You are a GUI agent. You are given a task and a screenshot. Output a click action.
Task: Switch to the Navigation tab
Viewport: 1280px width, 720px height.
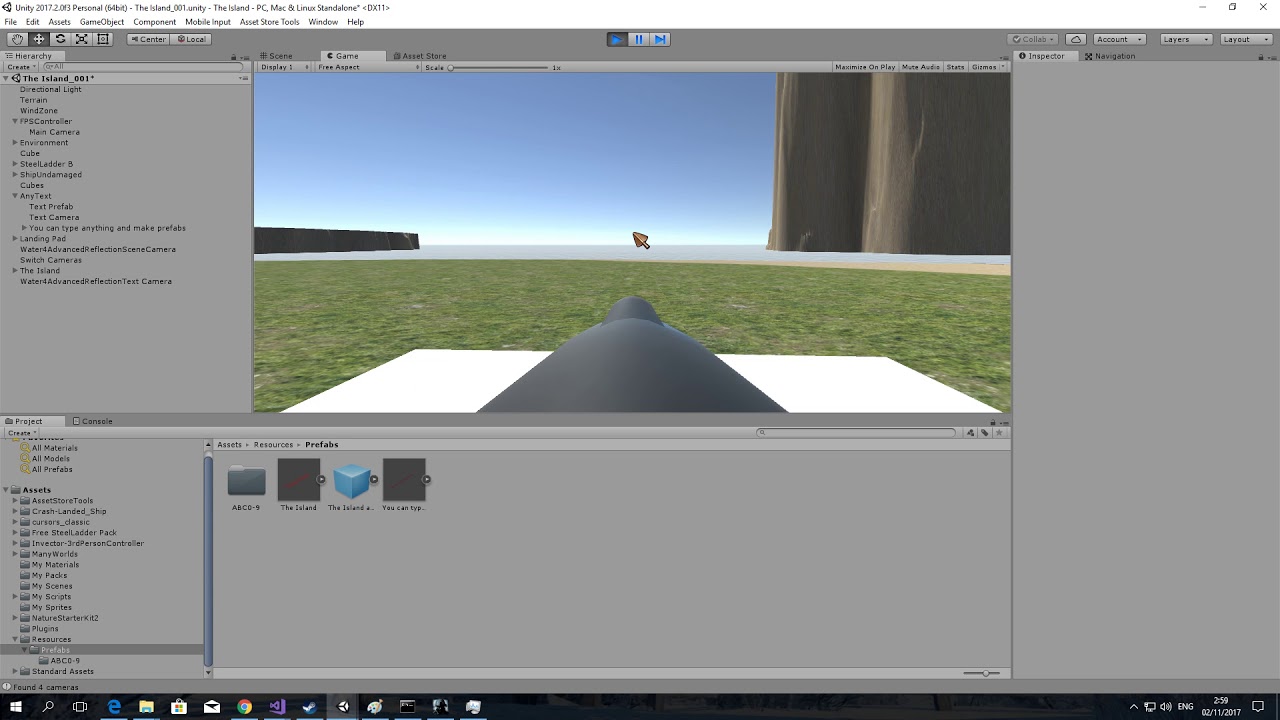[1110, 56]
